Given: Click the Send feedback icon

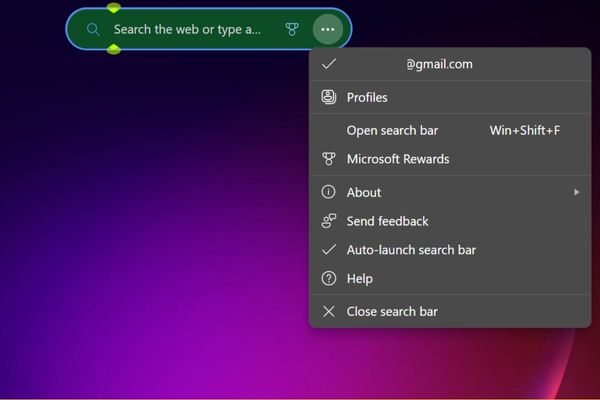Looking at the screenshot, I should 328,221.
